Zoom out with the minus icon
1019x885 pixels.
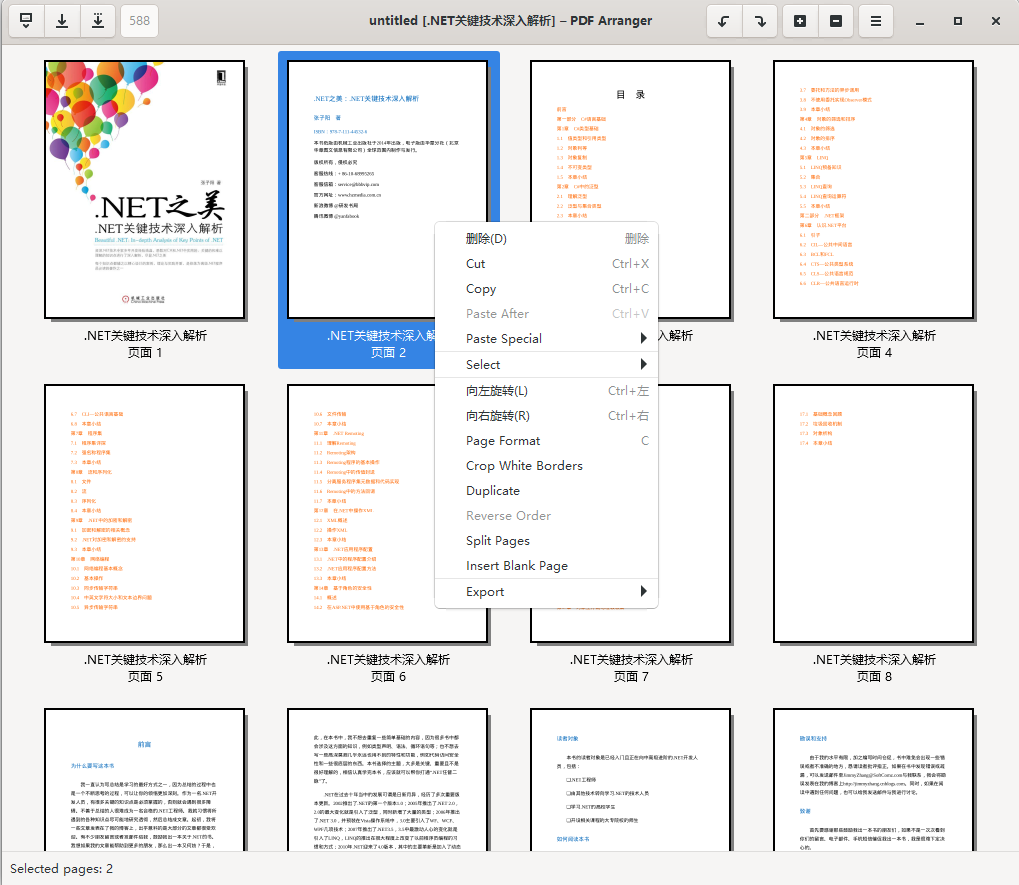pos(836,21)
